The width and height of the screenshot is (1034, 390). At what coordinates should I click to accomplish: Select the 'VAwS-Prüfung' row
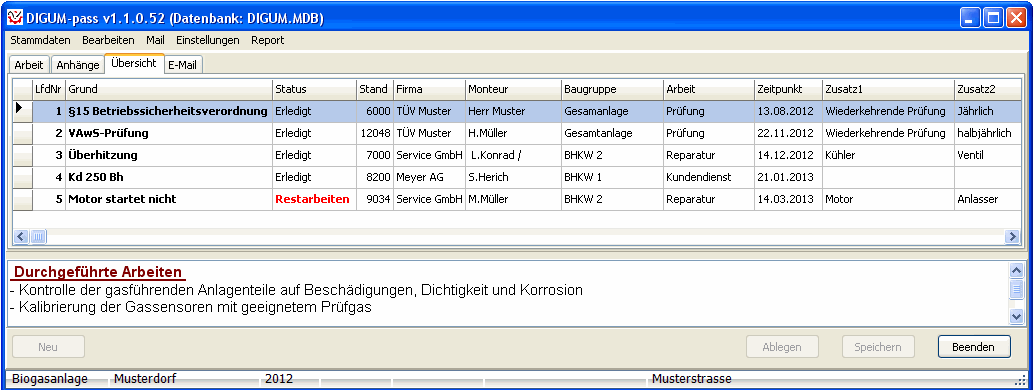[517, 133]
